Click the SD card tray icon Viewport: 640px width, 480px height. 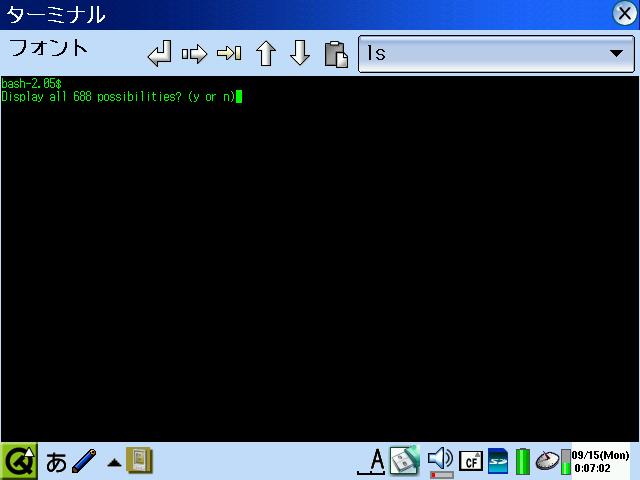pos(498,461)
